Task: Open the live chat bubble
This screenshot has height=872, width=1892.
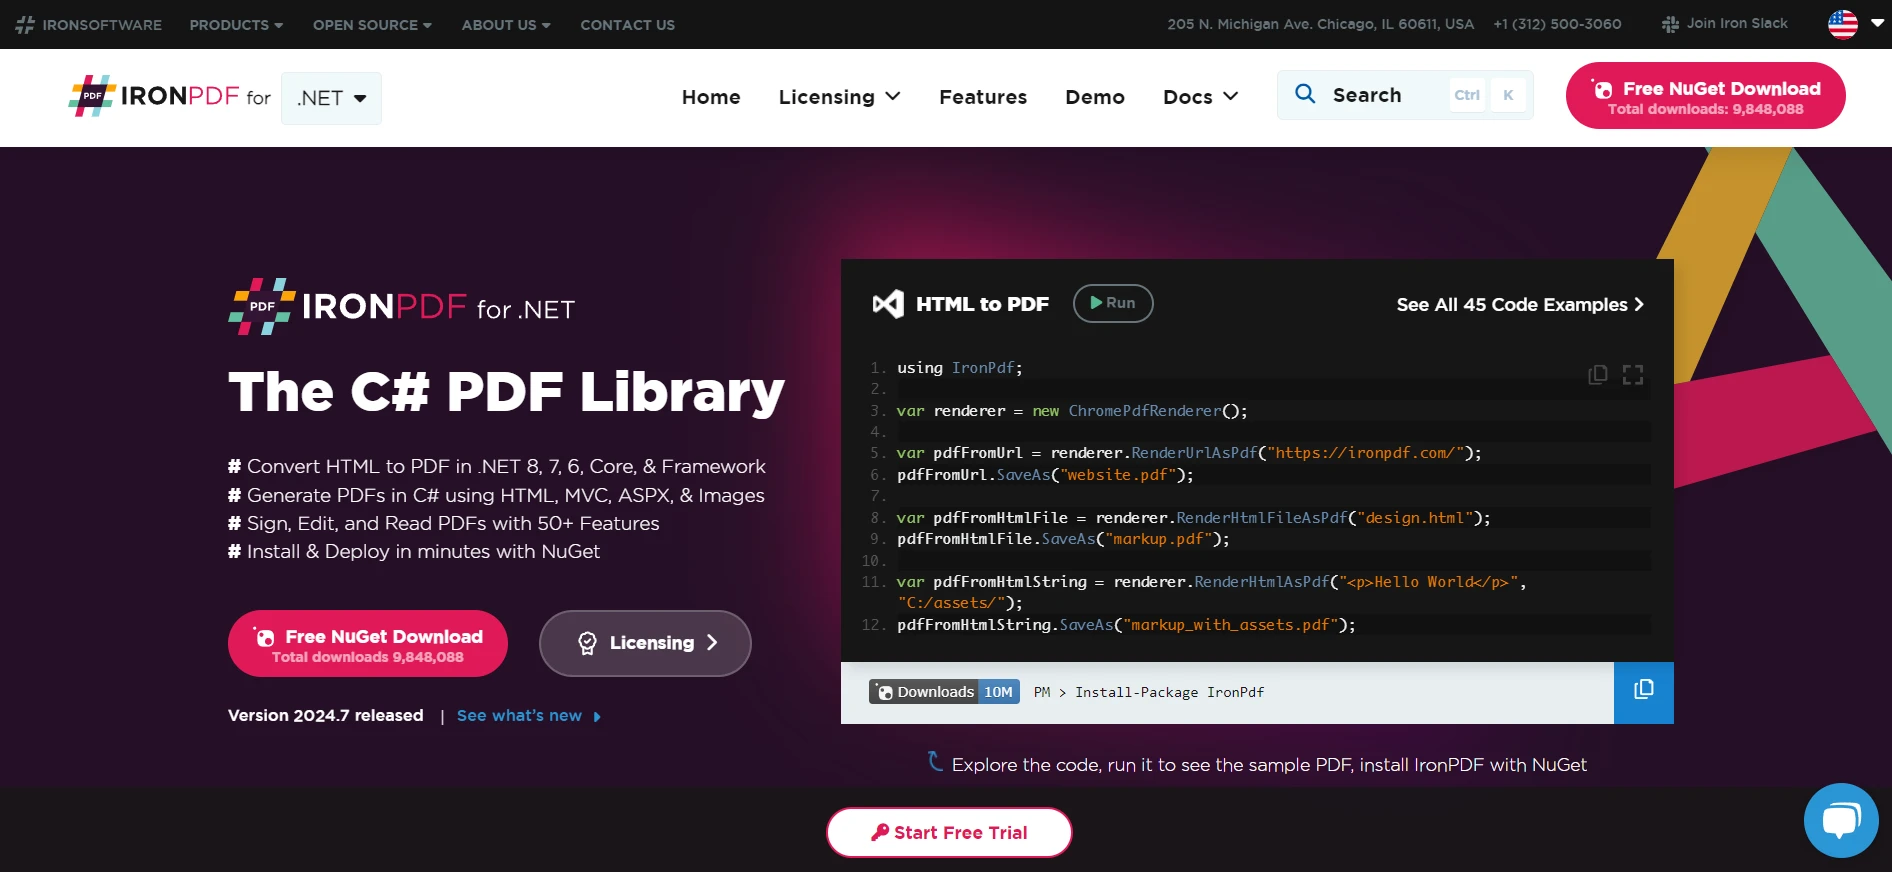Action: [1841, 820]
